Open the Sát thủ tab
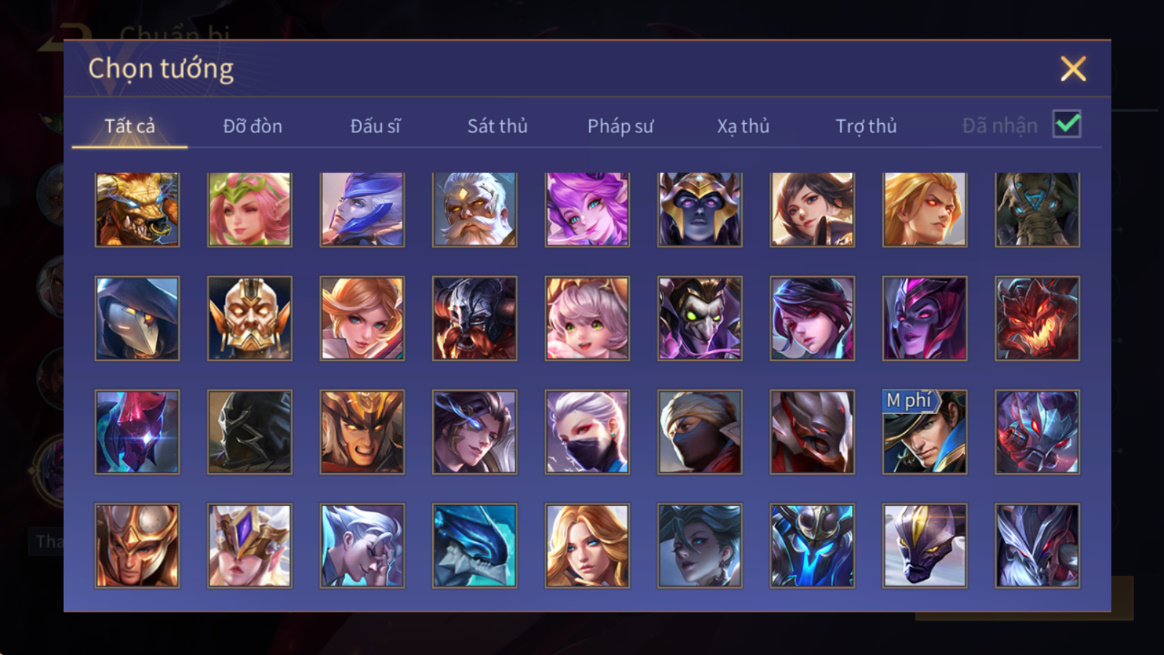The height and width of the screenshot is (655, 1164). pos(497,126)
